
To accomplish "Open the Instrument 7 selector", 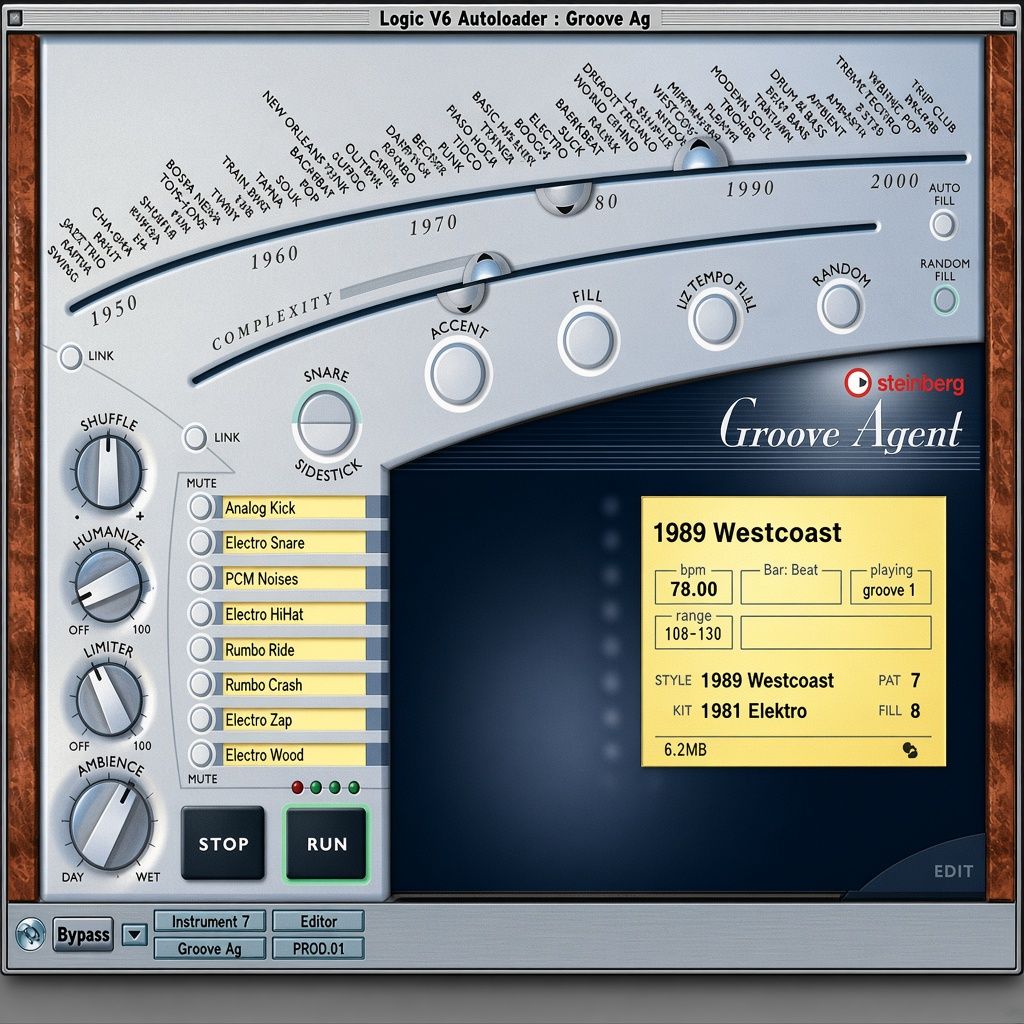I will (210, 921).
